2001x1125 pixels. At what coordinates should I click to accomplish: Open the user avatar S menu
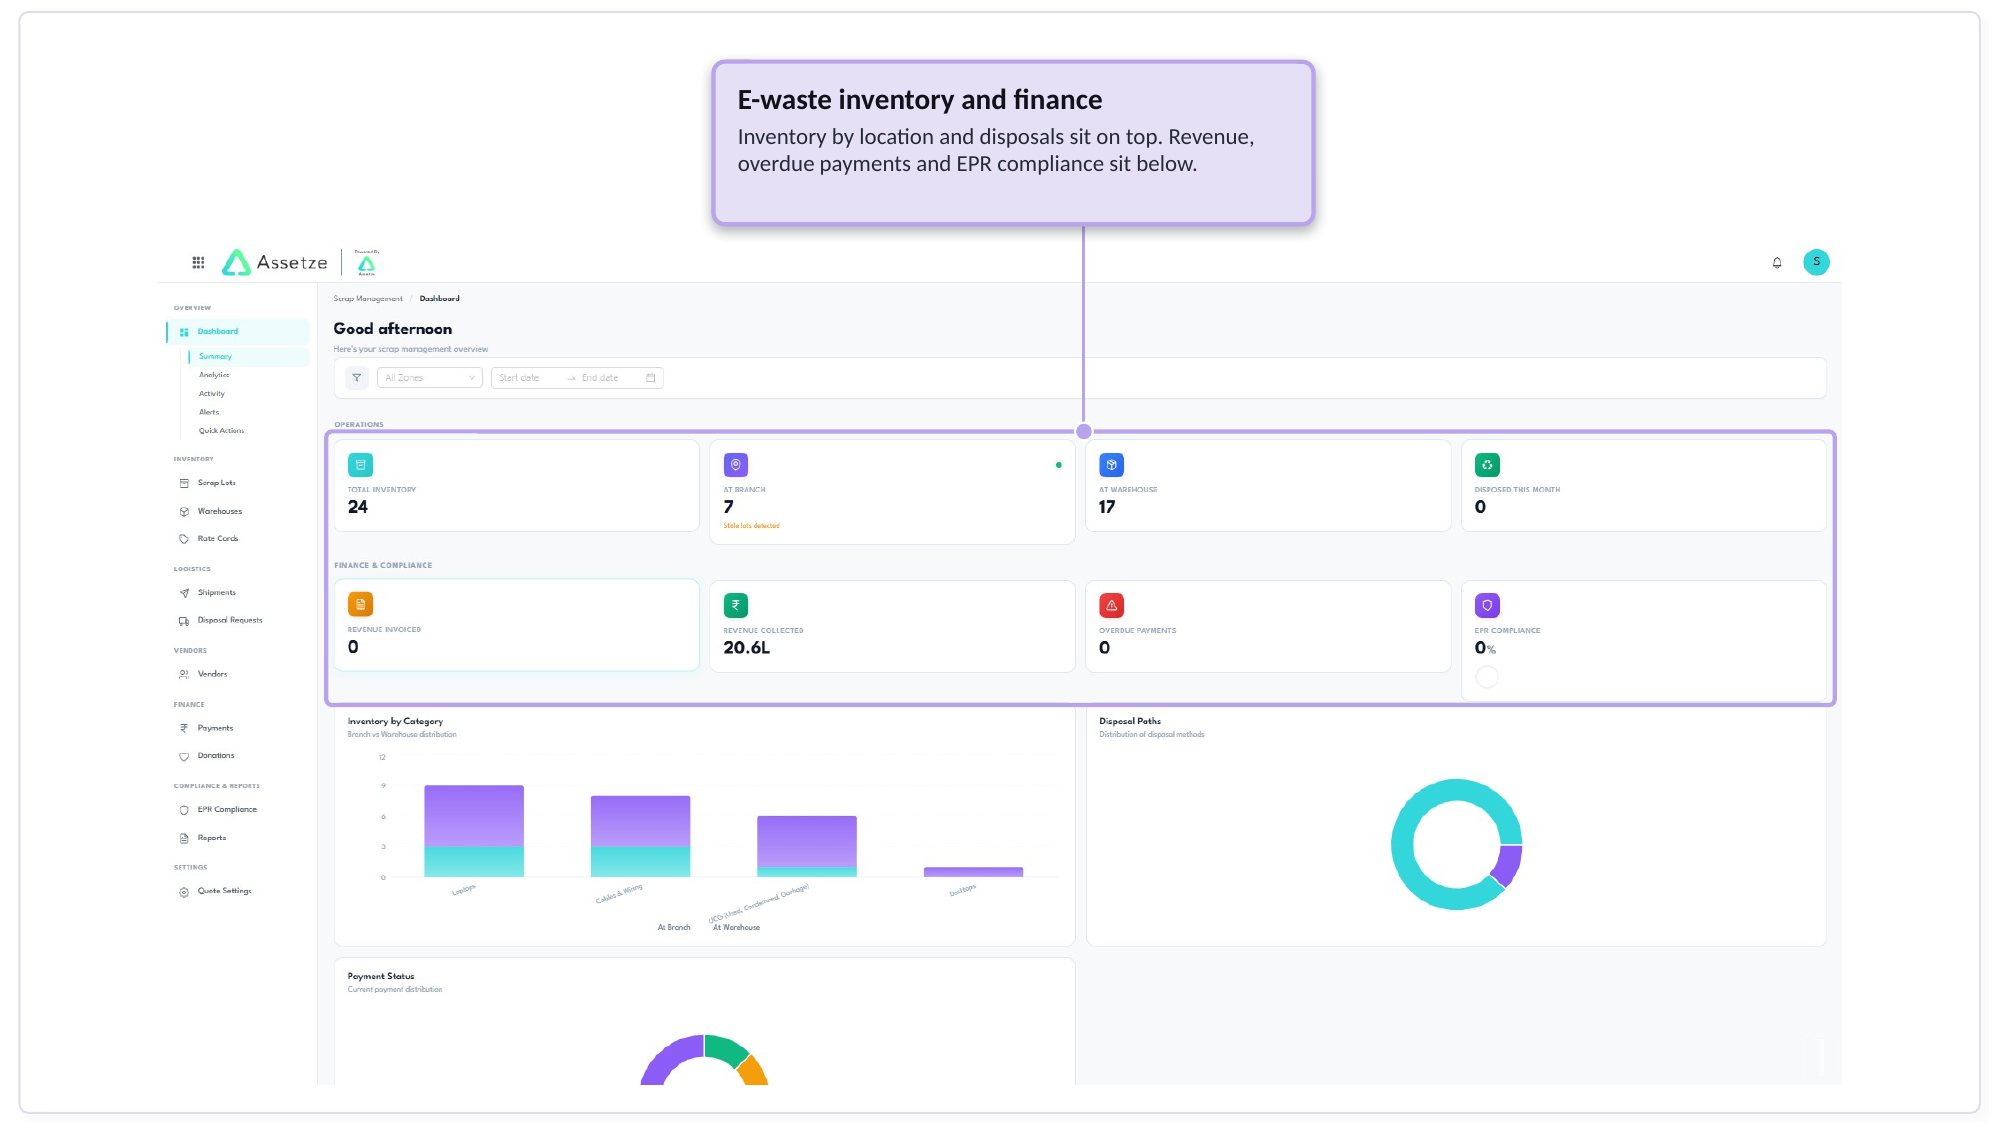click(1816, 262)
